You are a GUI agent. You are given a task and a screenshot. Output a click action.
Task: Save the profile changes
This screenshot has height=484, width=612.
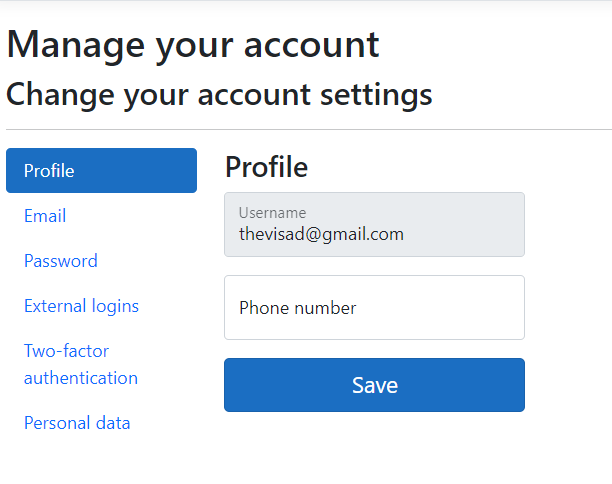374,385
